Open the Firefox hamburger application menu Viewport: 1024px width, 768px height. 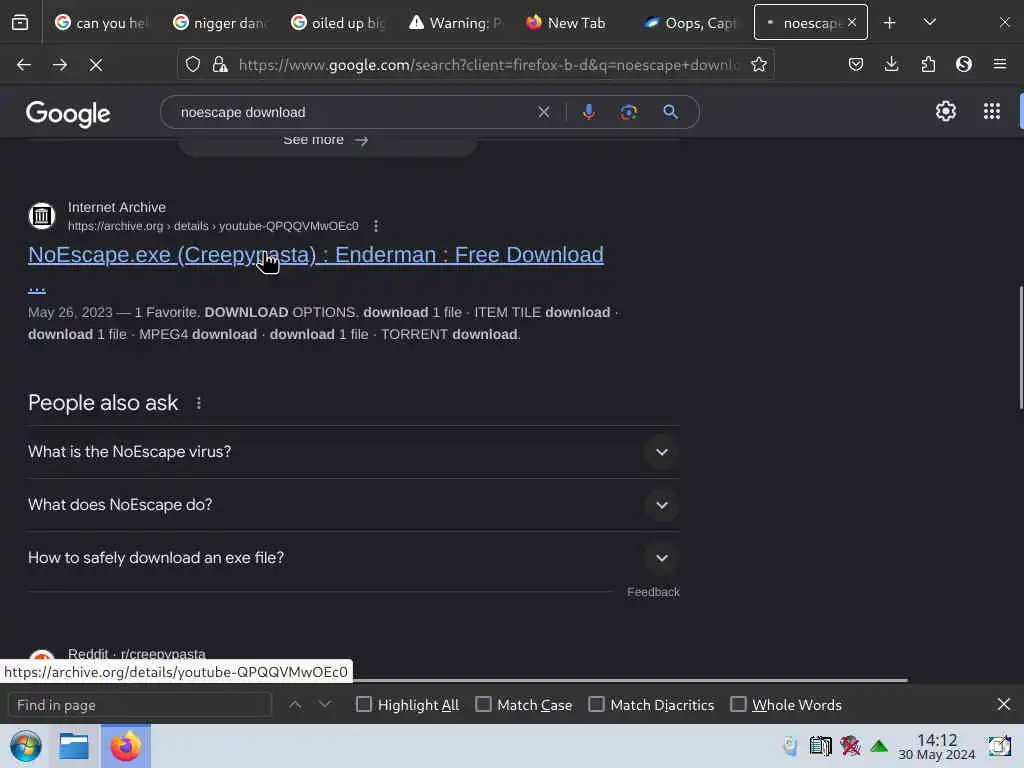point(1000,64)
